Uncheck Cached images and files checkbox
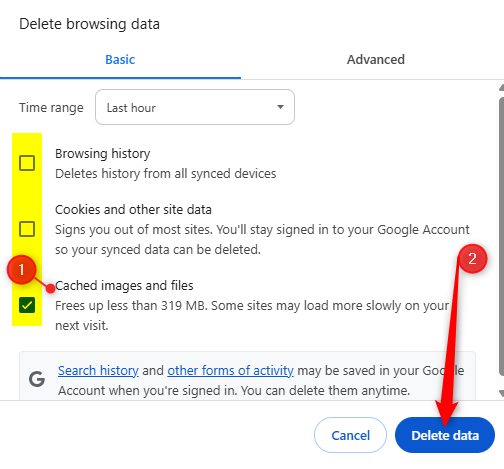The width and height of the screenshot is (504, 469). pos(27,305)
